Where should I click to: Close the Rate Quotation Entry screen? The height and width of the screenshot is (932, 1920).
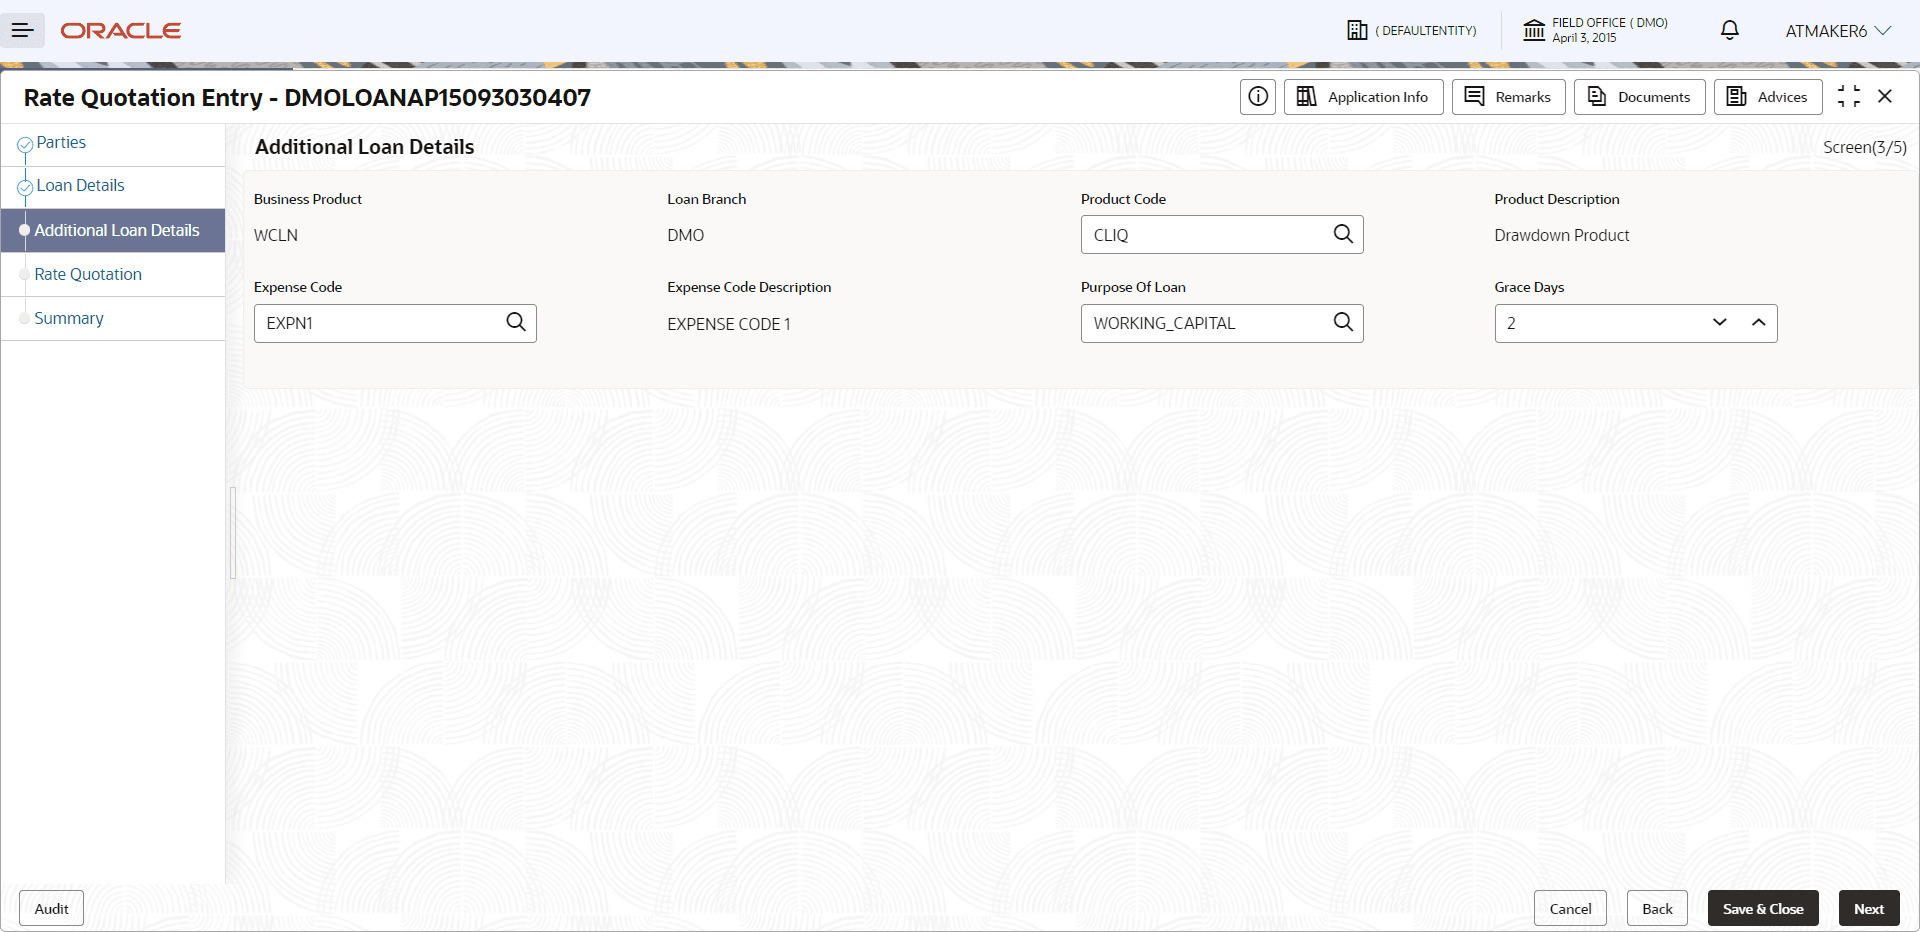[x=1885, y=96]
